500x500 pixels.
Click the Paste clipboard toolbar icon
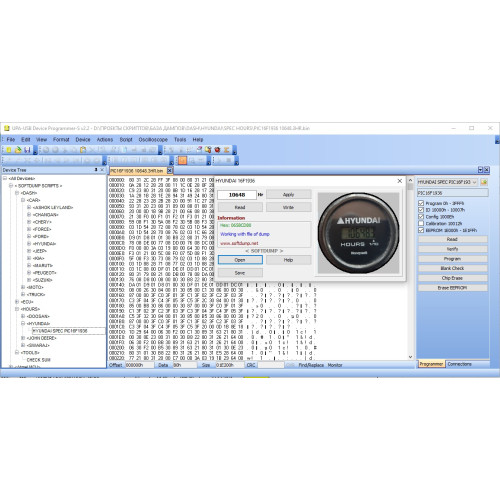point(83,150)
